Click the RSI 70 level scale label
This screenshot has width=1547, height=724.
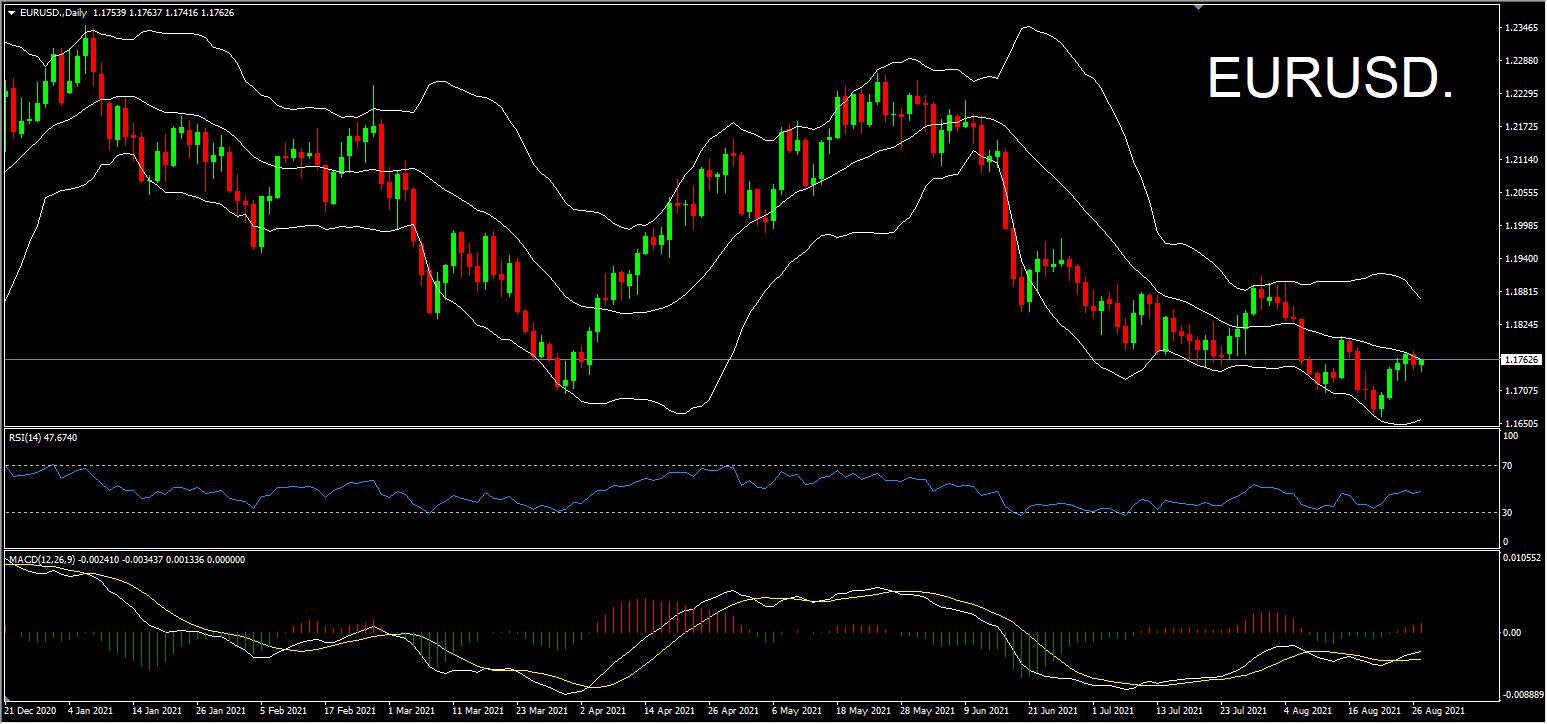point(1506,466)
